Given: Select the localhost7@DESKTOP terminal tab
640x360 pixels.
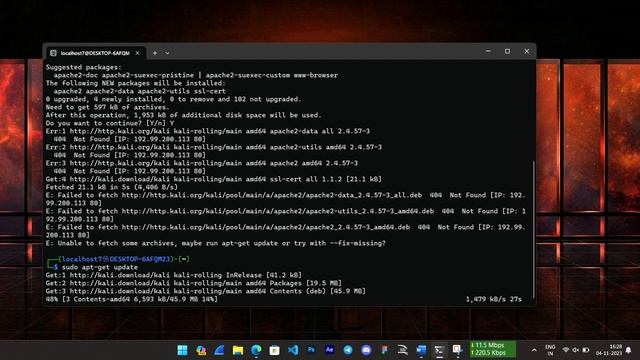Looking at the screenshot, I should [x=95, y=53].
